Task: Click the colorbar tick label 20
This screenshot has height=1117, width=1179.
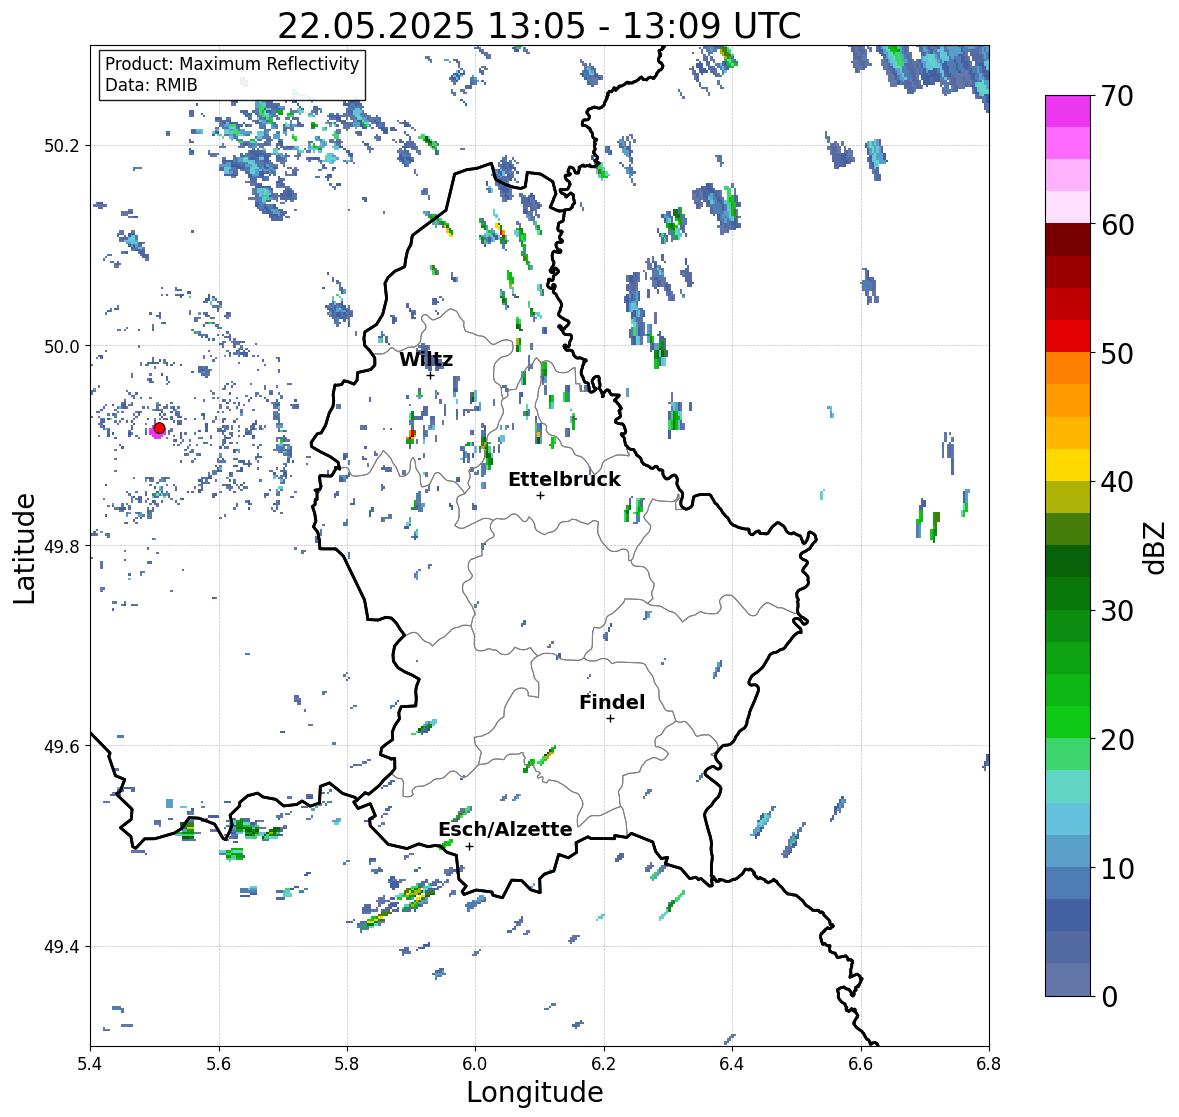Action: click(1117, 740)
